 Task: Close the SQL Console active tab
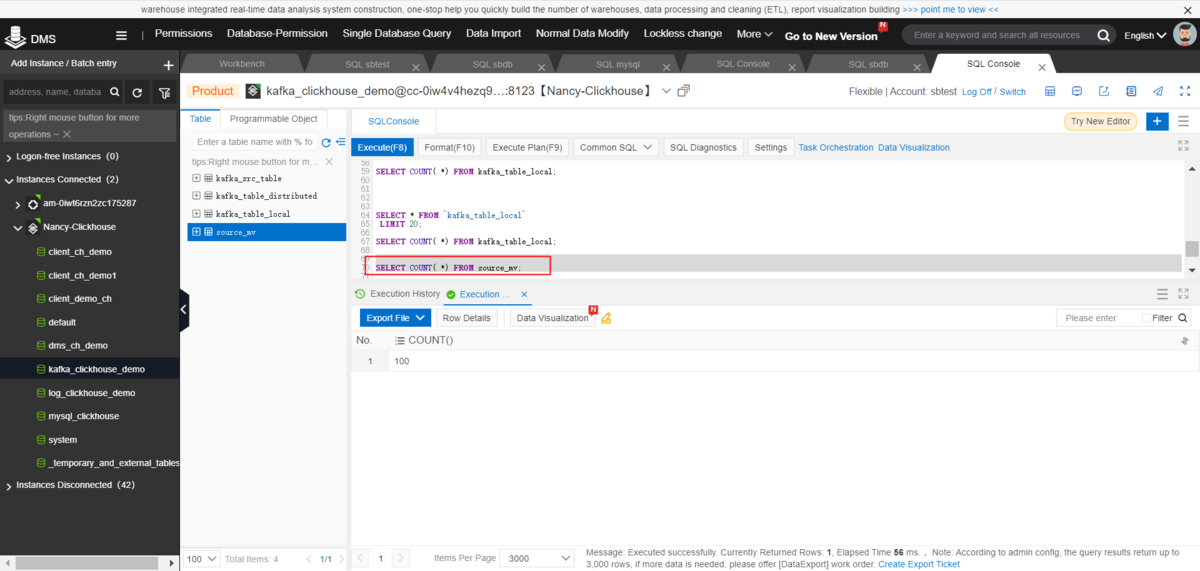(1041, 68)
